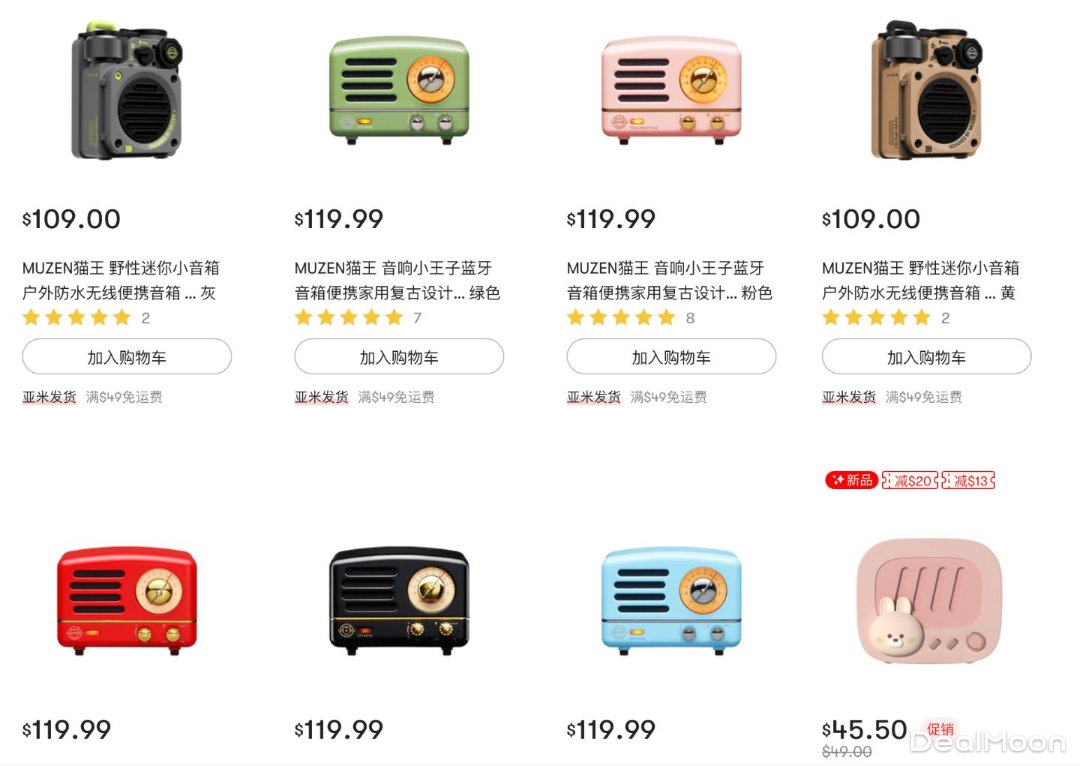Open the gray outdoor speaker product image
The height and width of the screenshot is (766, 1080).
(x=127, y=90)
